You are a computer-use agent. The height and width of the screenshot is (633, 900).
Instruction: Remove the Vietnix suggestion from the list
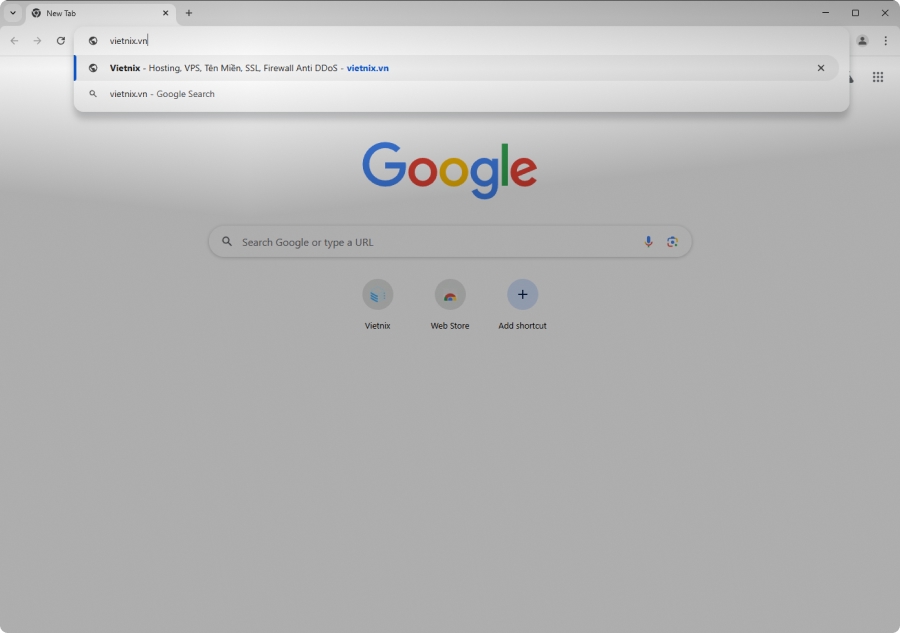(821, 68)
